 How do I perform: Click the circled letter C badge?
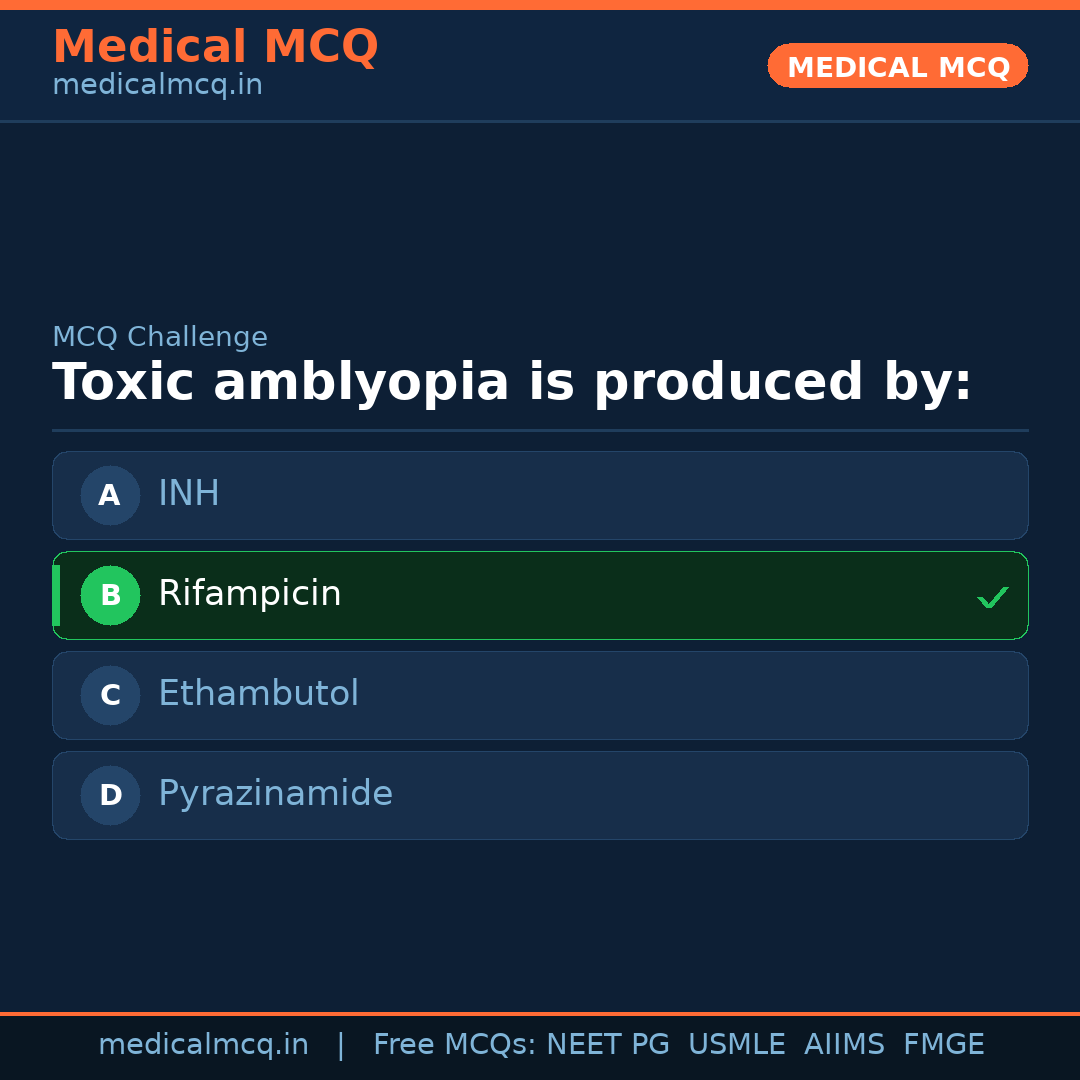click(x=110, y=695)
